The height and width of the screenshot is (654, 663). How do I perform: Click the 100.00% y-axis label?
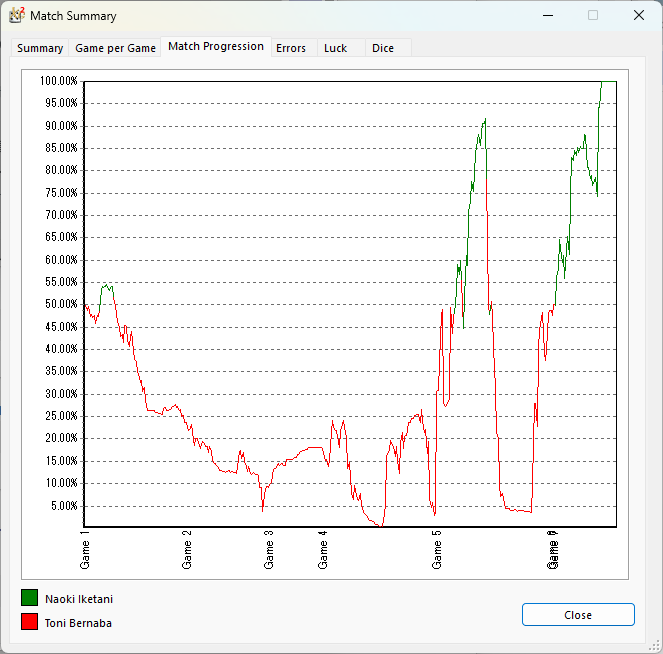coord(59,81)
